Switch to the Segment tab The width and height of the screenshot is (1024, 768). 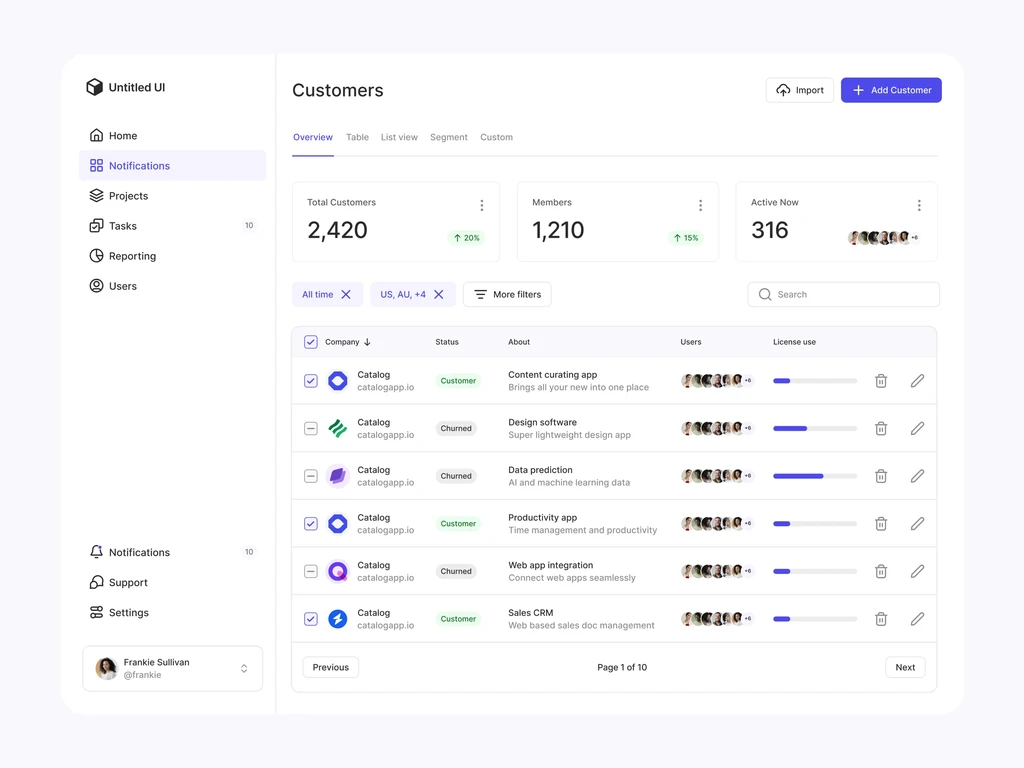[449, 137]
